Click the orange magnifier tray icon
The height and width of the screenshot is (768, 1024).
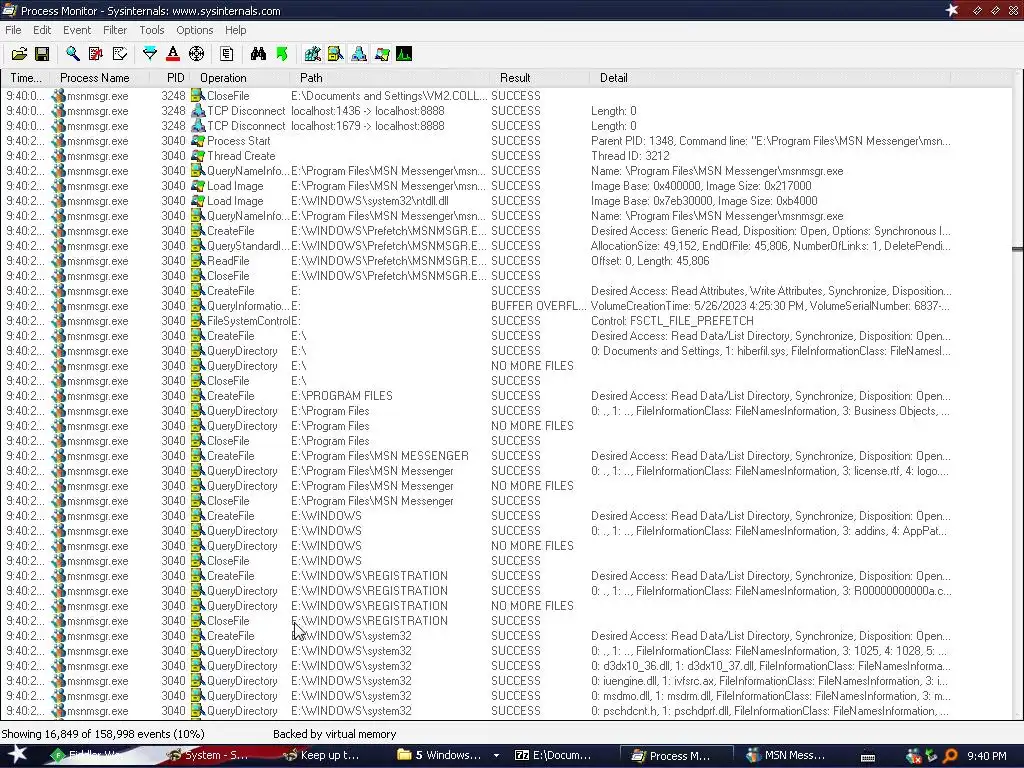950,756
